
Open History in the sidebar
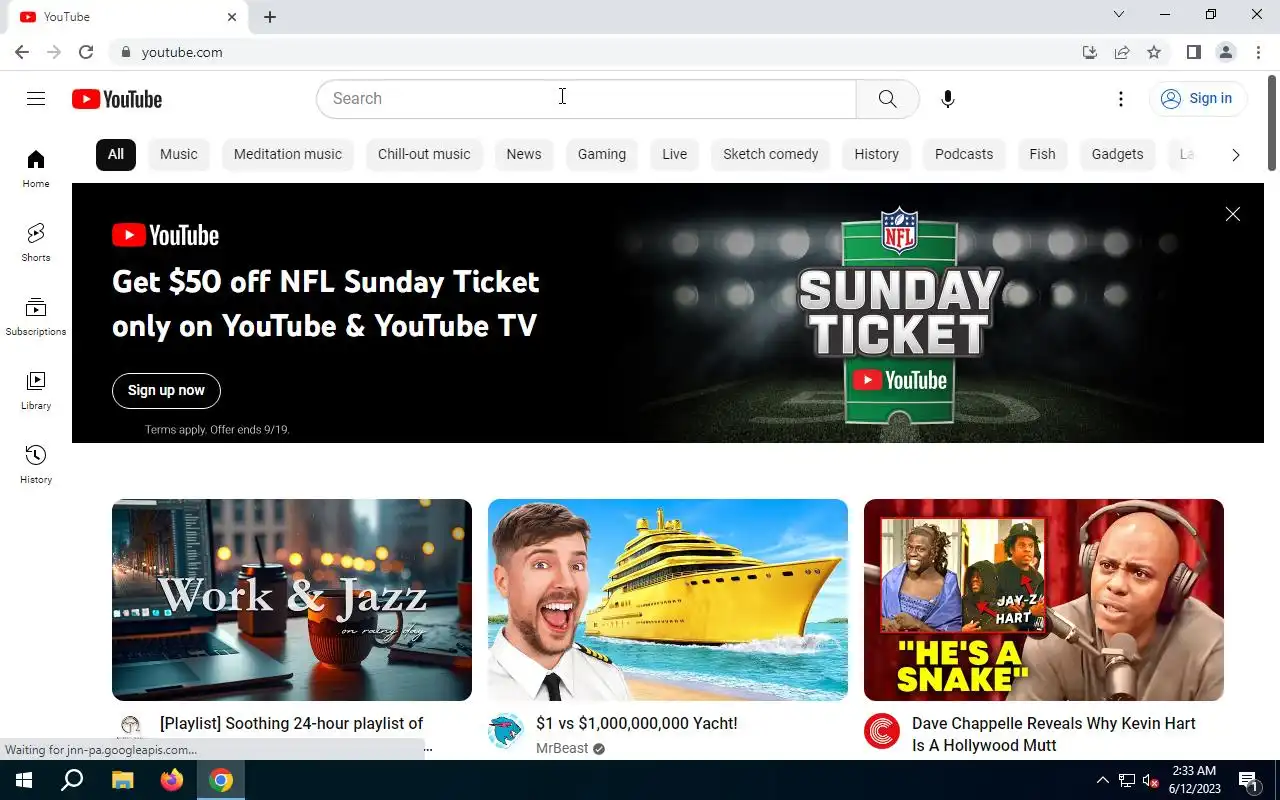36,465
